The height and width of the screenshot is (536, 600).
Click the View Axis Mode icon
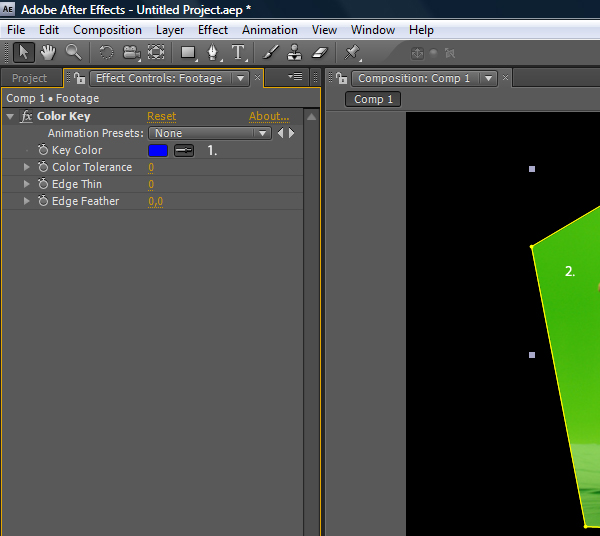pos(450,53)
